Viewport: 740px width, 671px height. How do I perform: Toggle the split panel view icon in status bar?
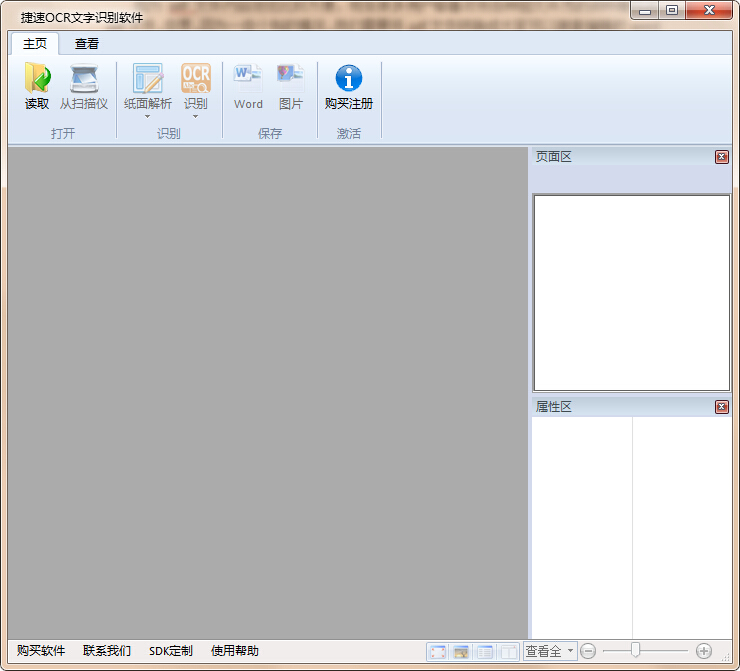tap(508, 652)
